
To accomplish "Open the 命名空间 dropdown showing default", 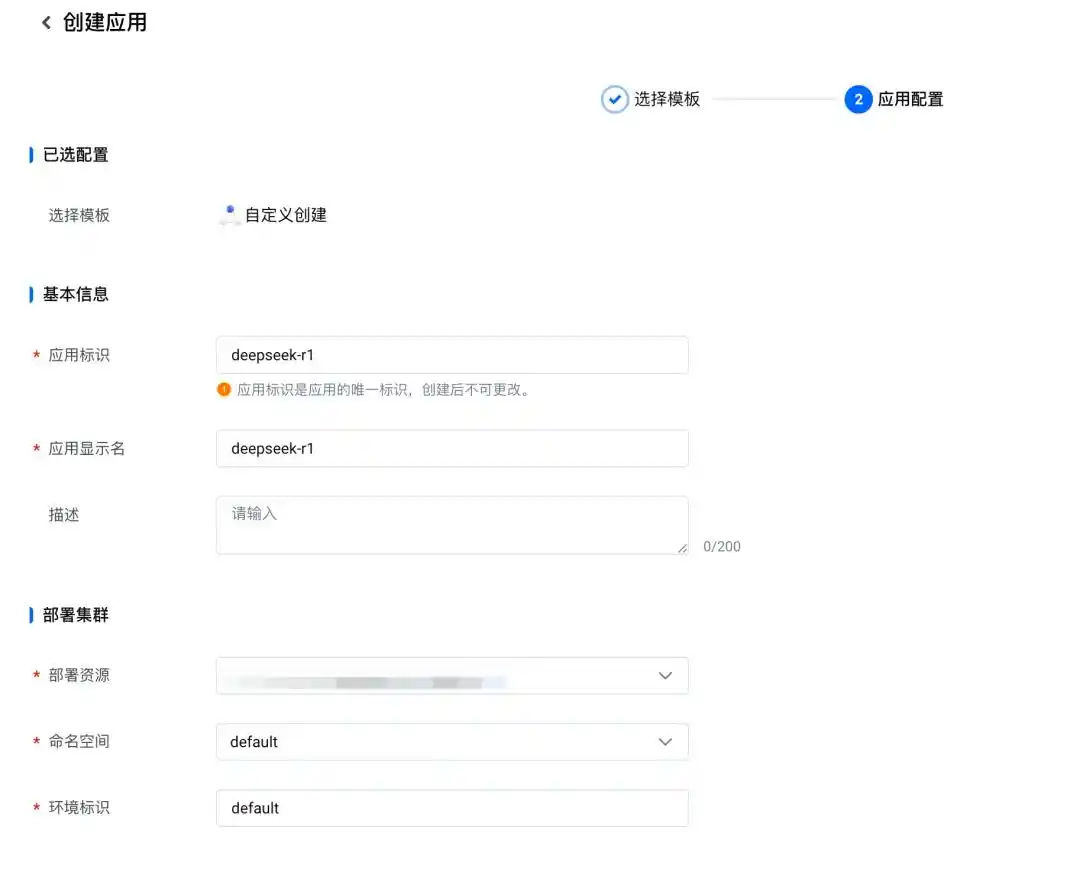I will tap(452, 742).
